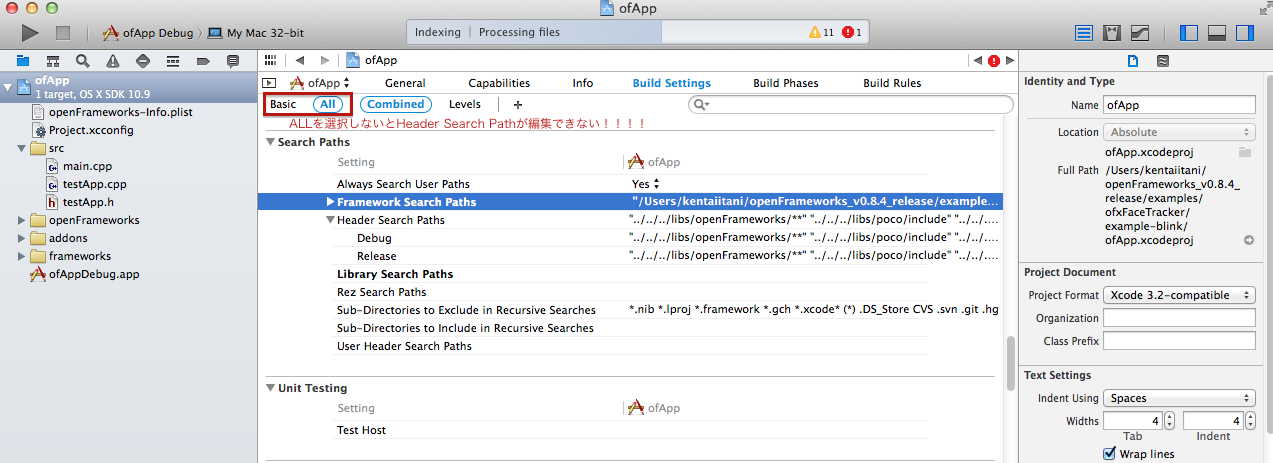The image size is (1273, 463).
Task: Click the Stop button in toolbar
Action: [x=63, y=33]
